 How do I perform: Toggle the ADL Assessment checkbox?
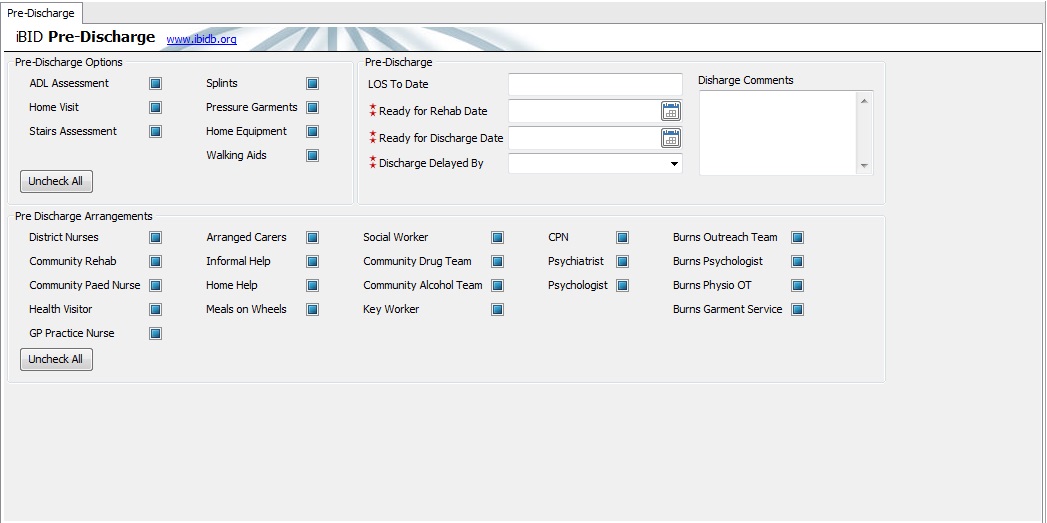point(155,83)
